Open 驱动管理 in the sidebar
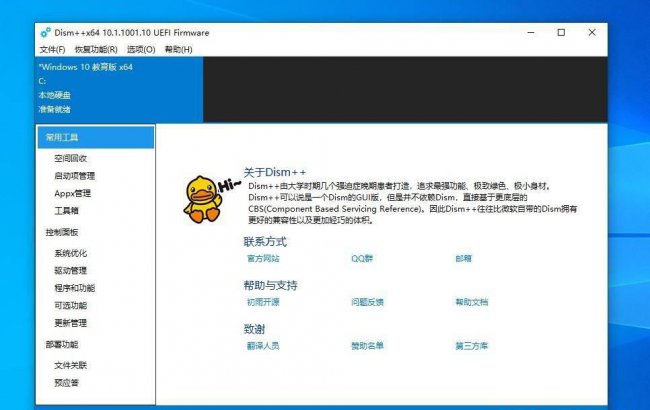The image size is (650, 410). (70, 270)
